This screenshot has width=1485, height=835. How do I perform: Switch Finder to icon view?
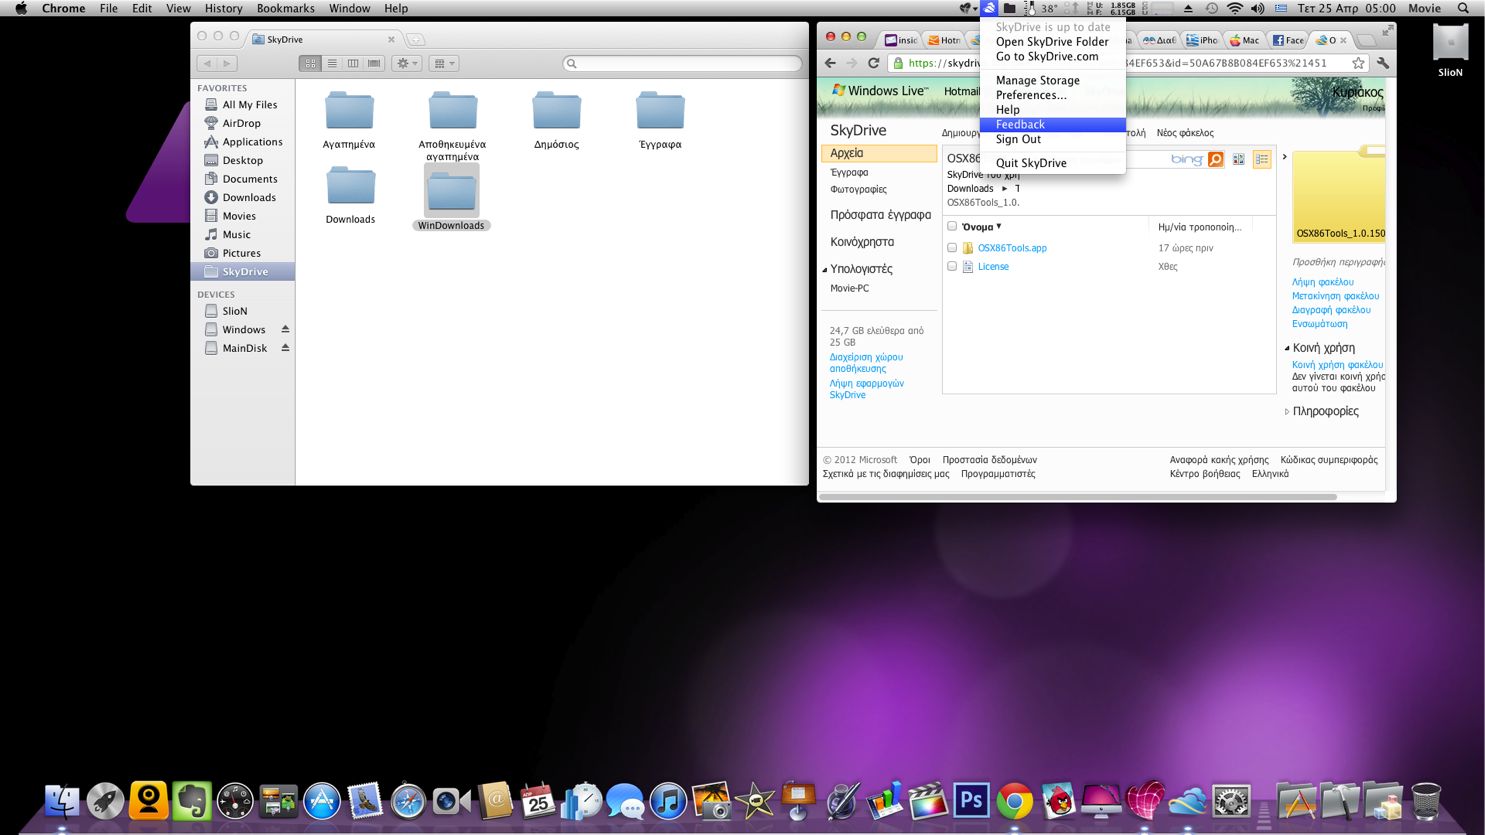pos(310,63)
